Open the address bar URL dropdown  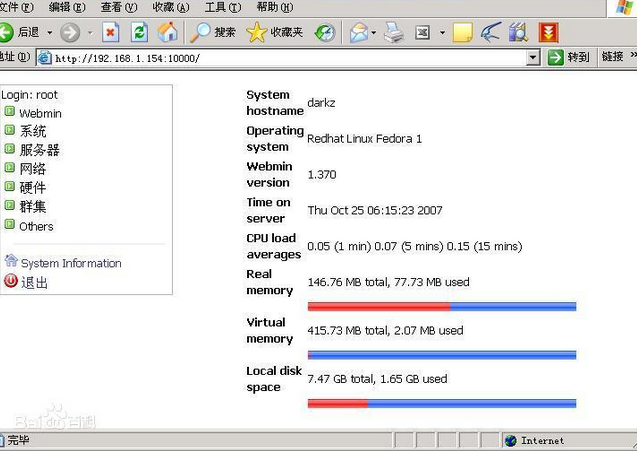pyautogui.click(x=533, y=58)
